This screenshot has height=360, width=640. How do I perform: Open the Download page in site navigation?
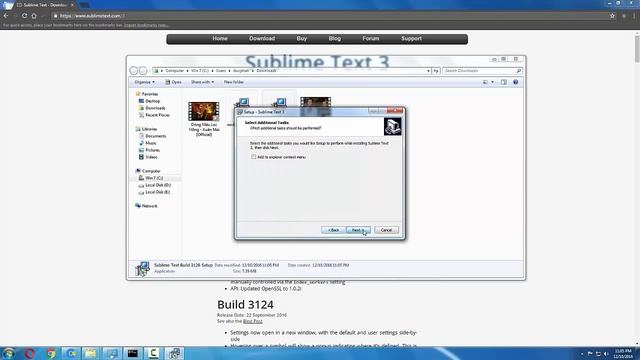[x=262, y=38]
